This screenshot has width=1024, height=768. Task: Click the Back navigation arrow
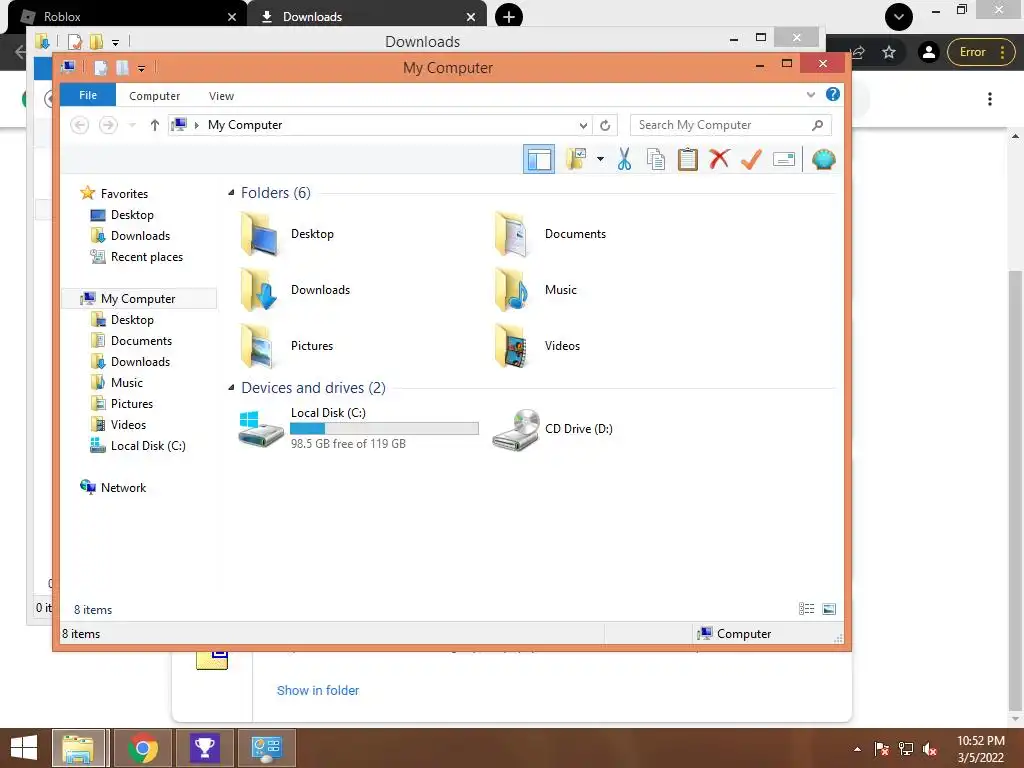click(x=80, y=125)
